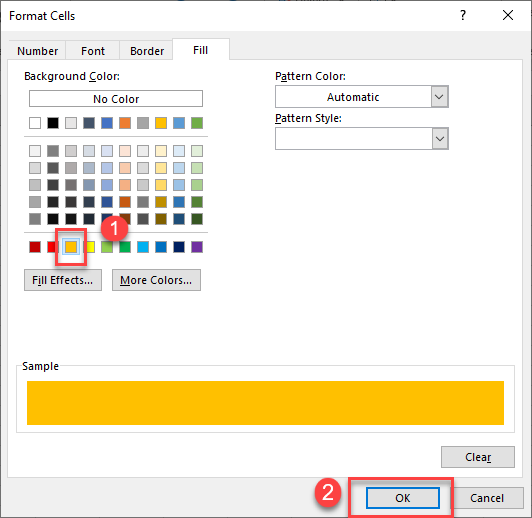Click the Clear button
This screenshot has width=532, height=518.
478,457
